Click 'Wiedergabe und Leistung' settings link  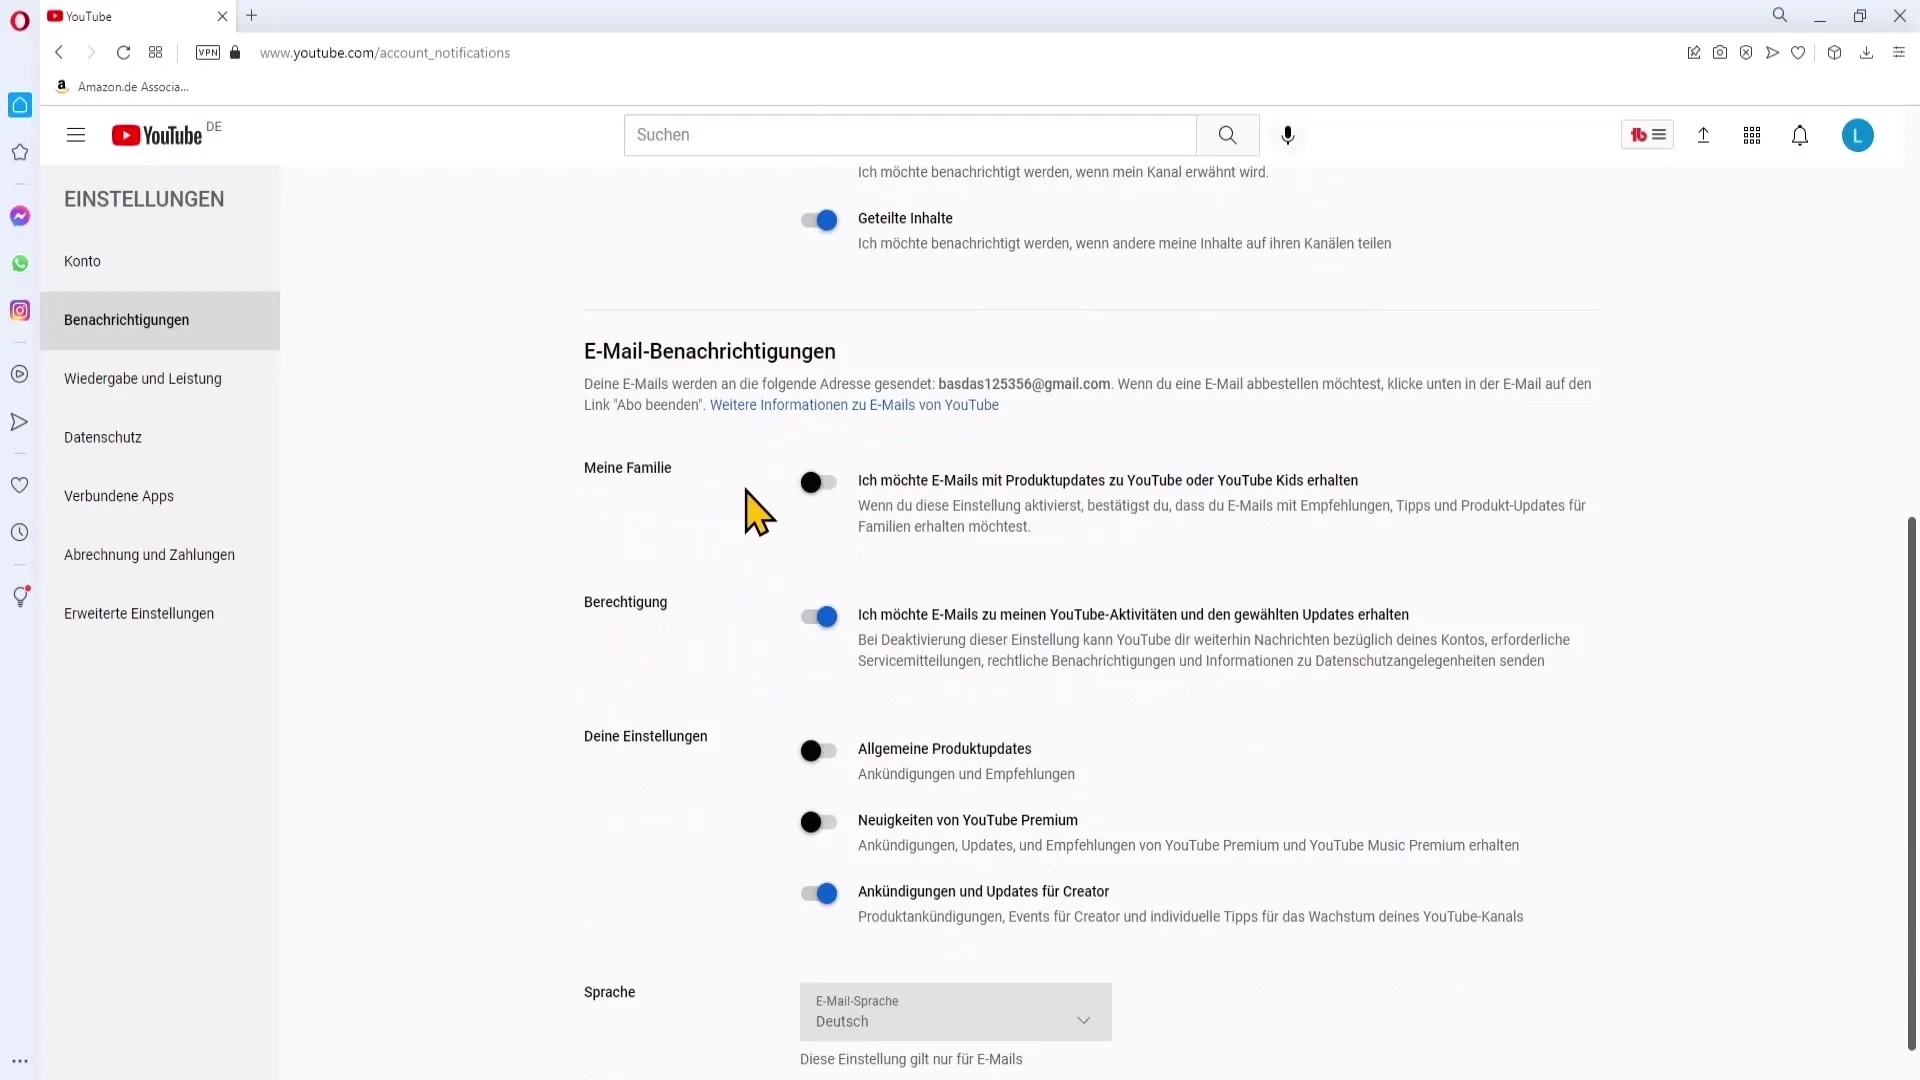(x=142, y=380)
